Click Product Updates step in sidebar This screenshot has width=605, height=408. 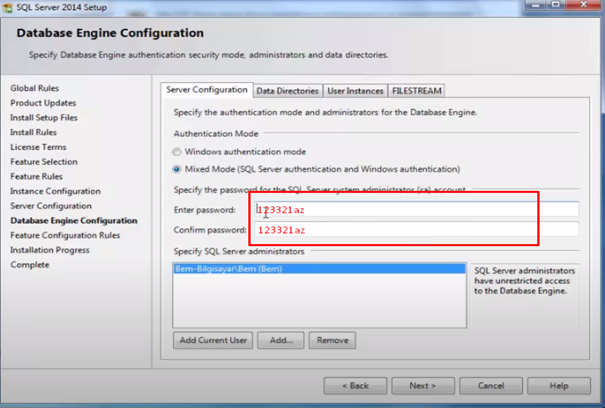tap(43, 103)
